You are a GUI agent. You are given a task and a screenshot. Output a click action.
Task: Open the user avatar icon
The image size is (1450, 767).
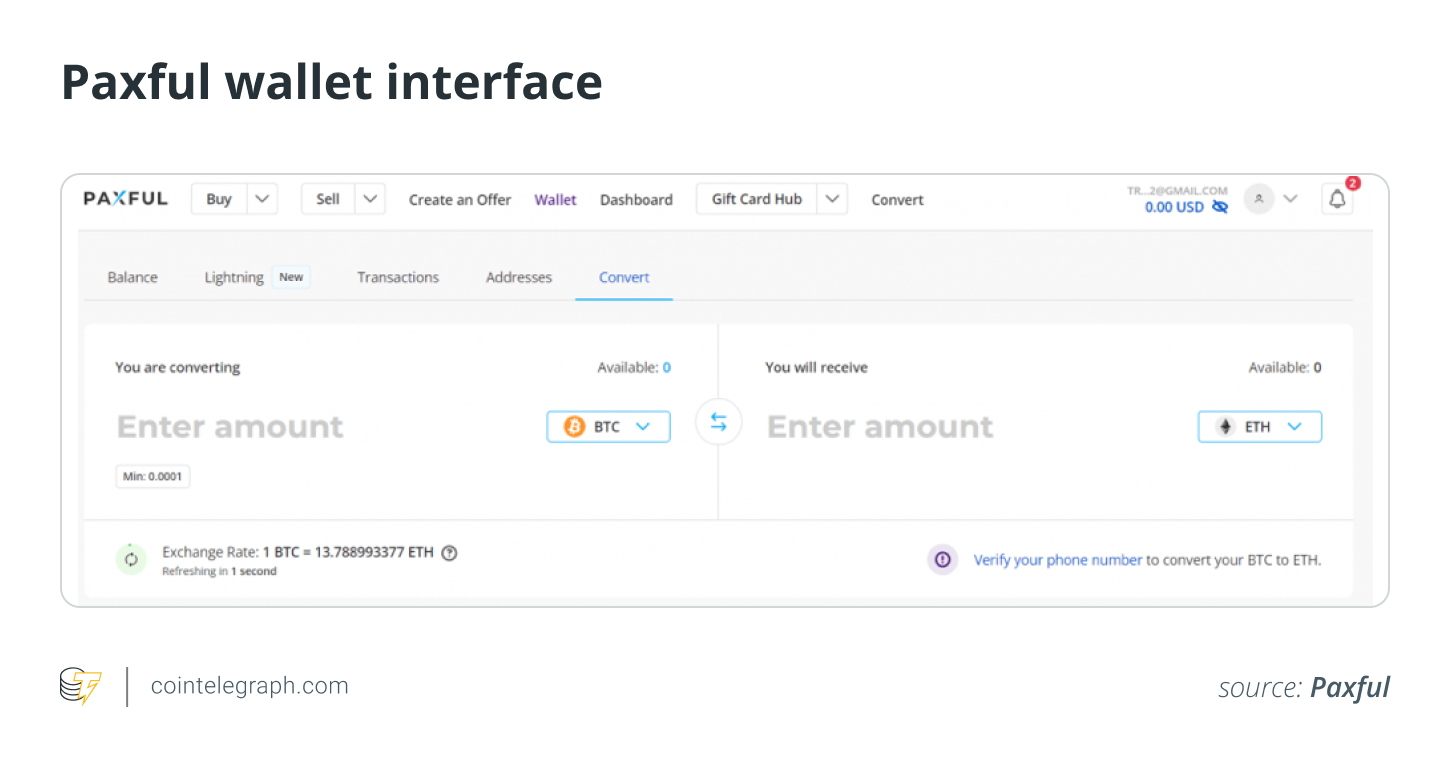(x=1259, y=199)
